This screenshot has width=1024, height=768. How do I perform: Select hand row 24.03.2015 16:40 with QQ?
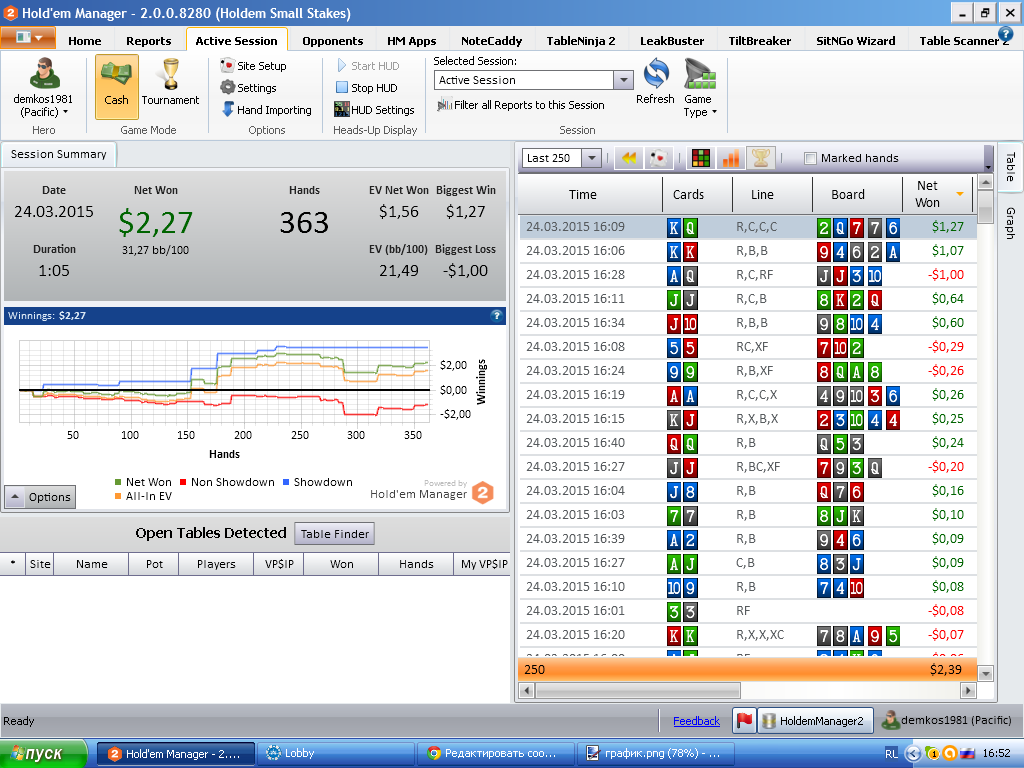748,443
